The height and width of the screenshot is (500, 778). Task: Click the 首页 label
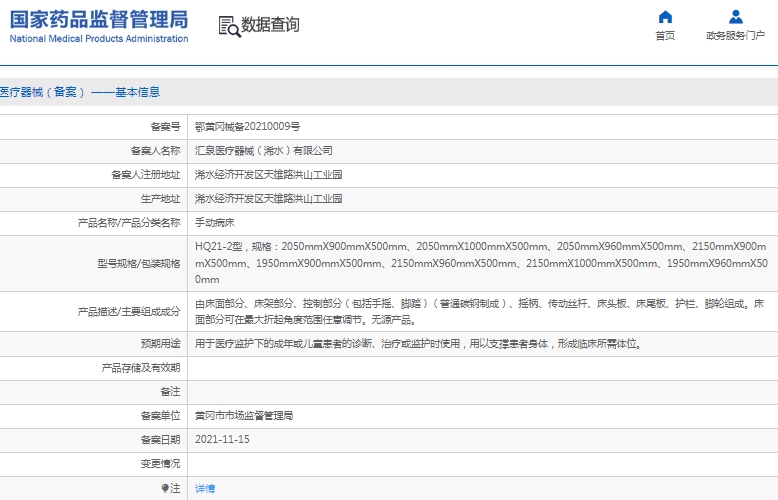coord(665,36)
